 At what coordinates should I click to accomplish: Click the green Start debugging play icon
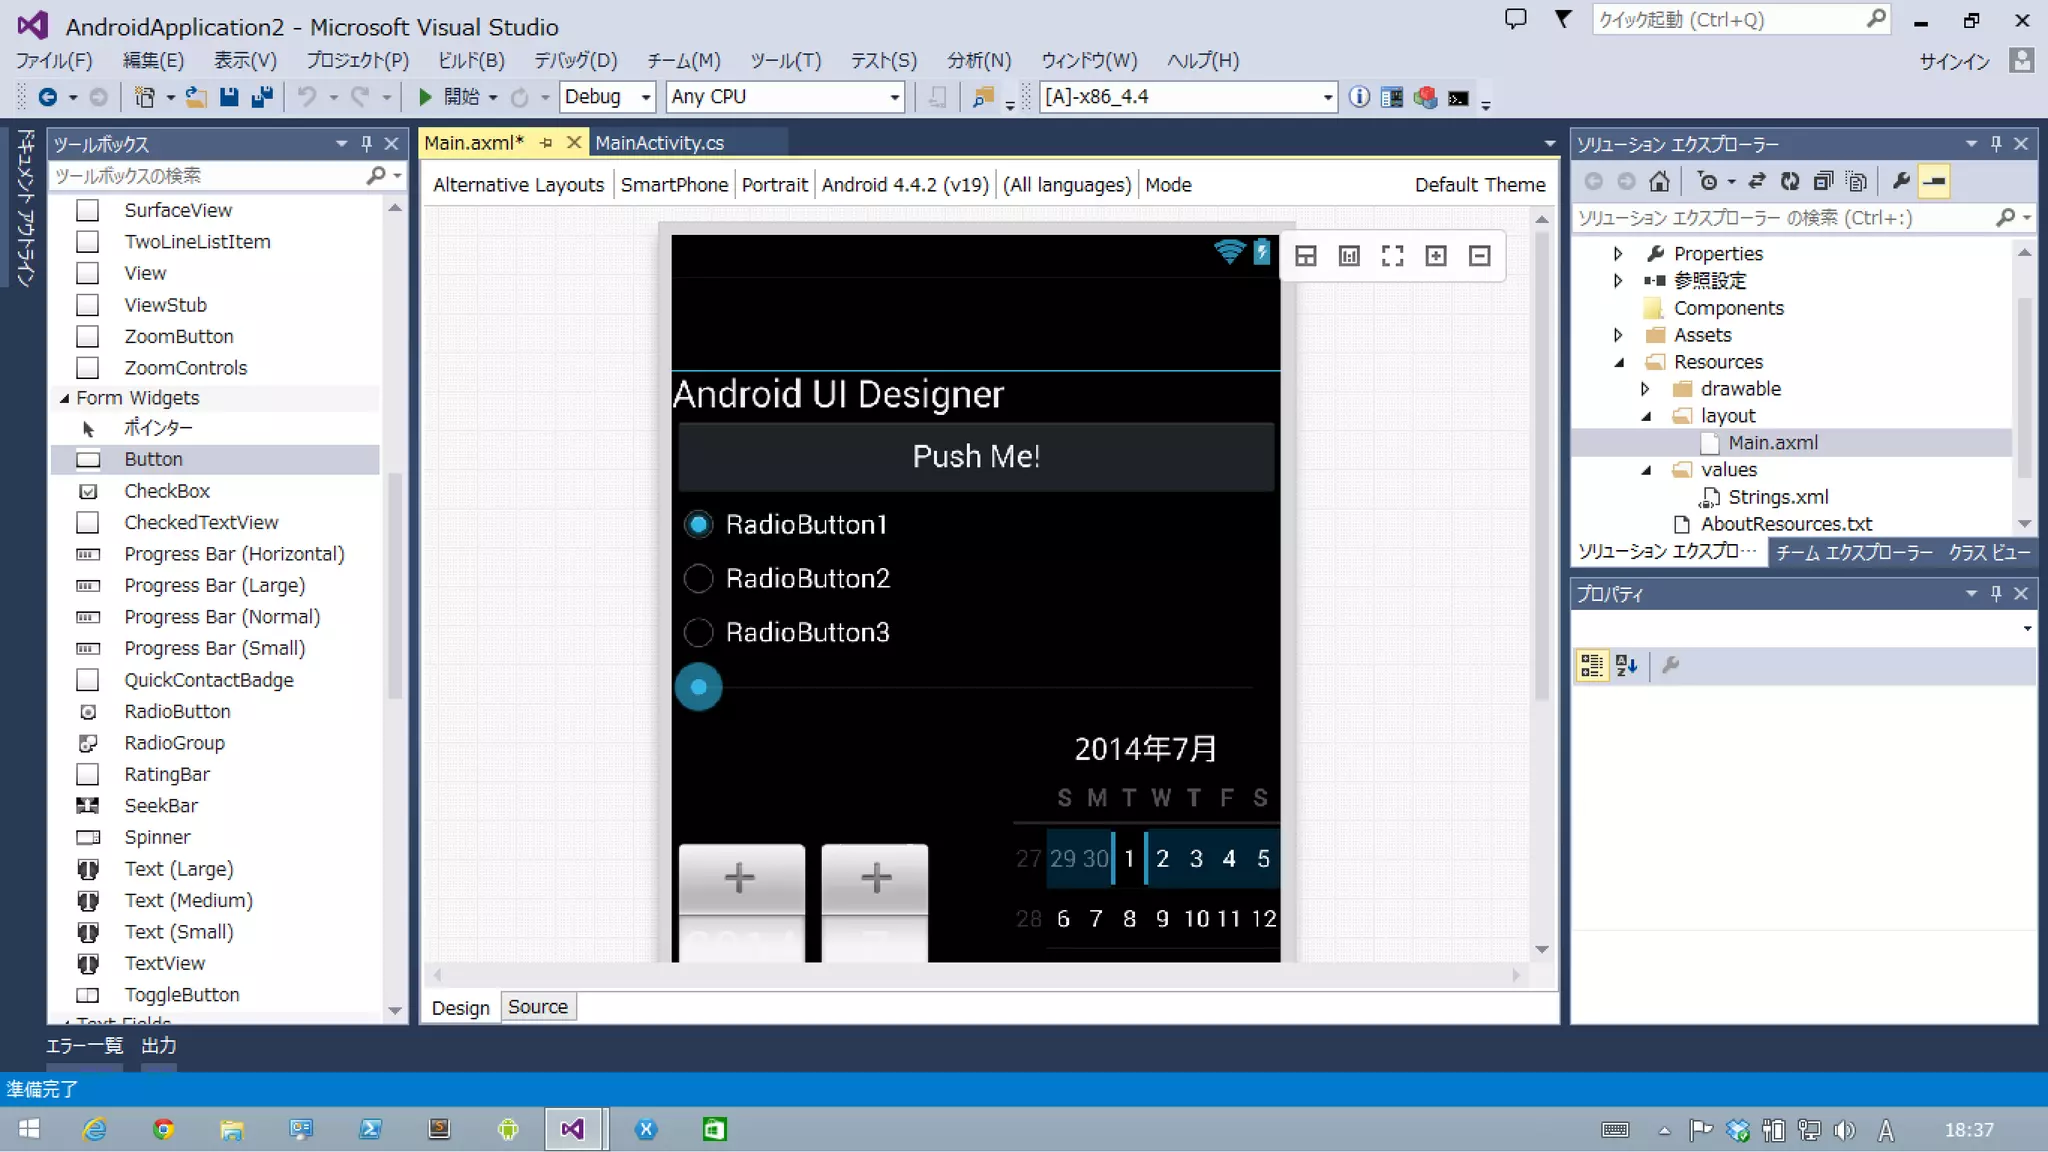(425, 97)
